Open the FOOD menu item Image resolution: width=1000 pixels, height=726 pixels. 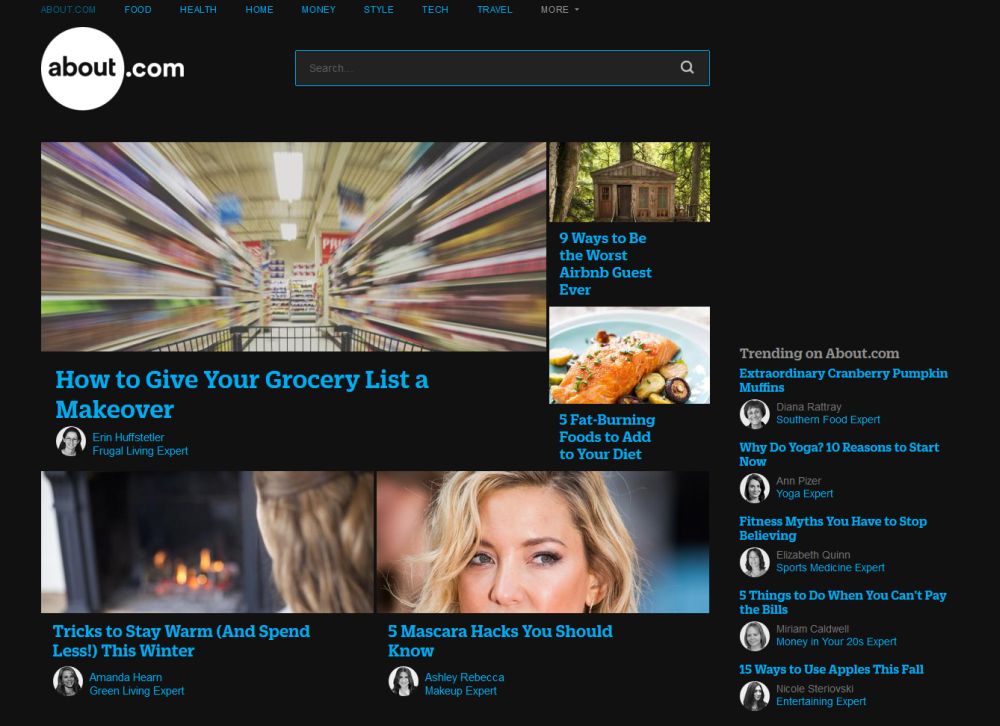click(x=138, y=9)
